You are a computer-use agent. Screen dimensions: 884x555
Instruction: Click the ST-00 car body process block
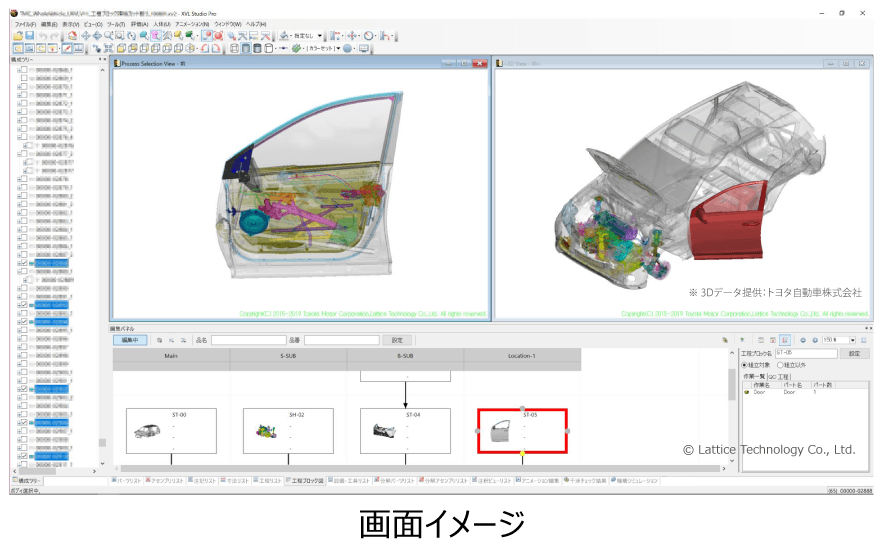pos(171,431)
